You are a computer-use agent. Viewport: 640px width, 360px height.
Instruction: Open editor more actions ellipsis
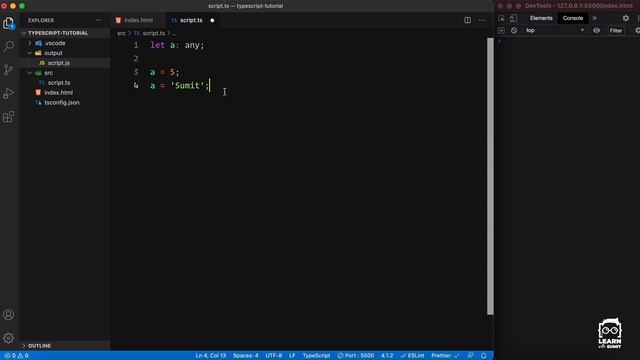tap(482, 20)
